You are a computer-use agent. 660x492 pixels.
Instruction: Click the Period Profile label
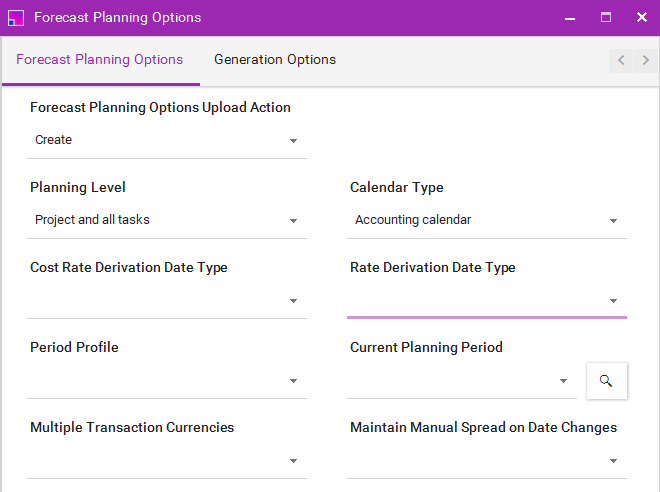74,347
